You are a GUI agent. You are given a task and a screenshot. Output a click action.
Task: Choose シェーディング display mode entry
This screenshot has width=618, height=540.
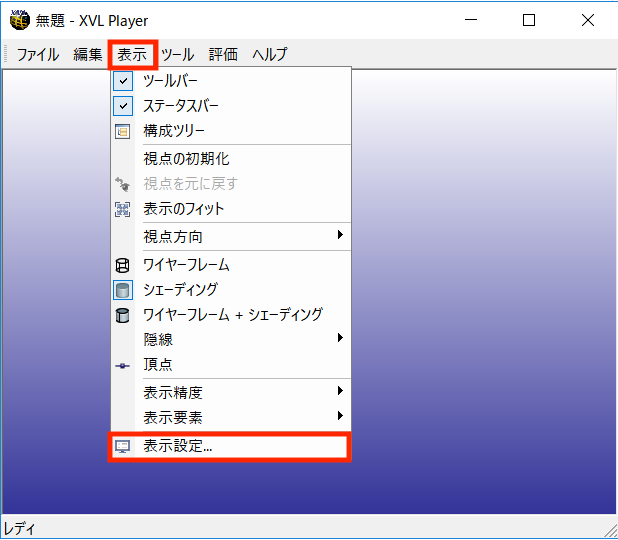(x=231, y=290)
